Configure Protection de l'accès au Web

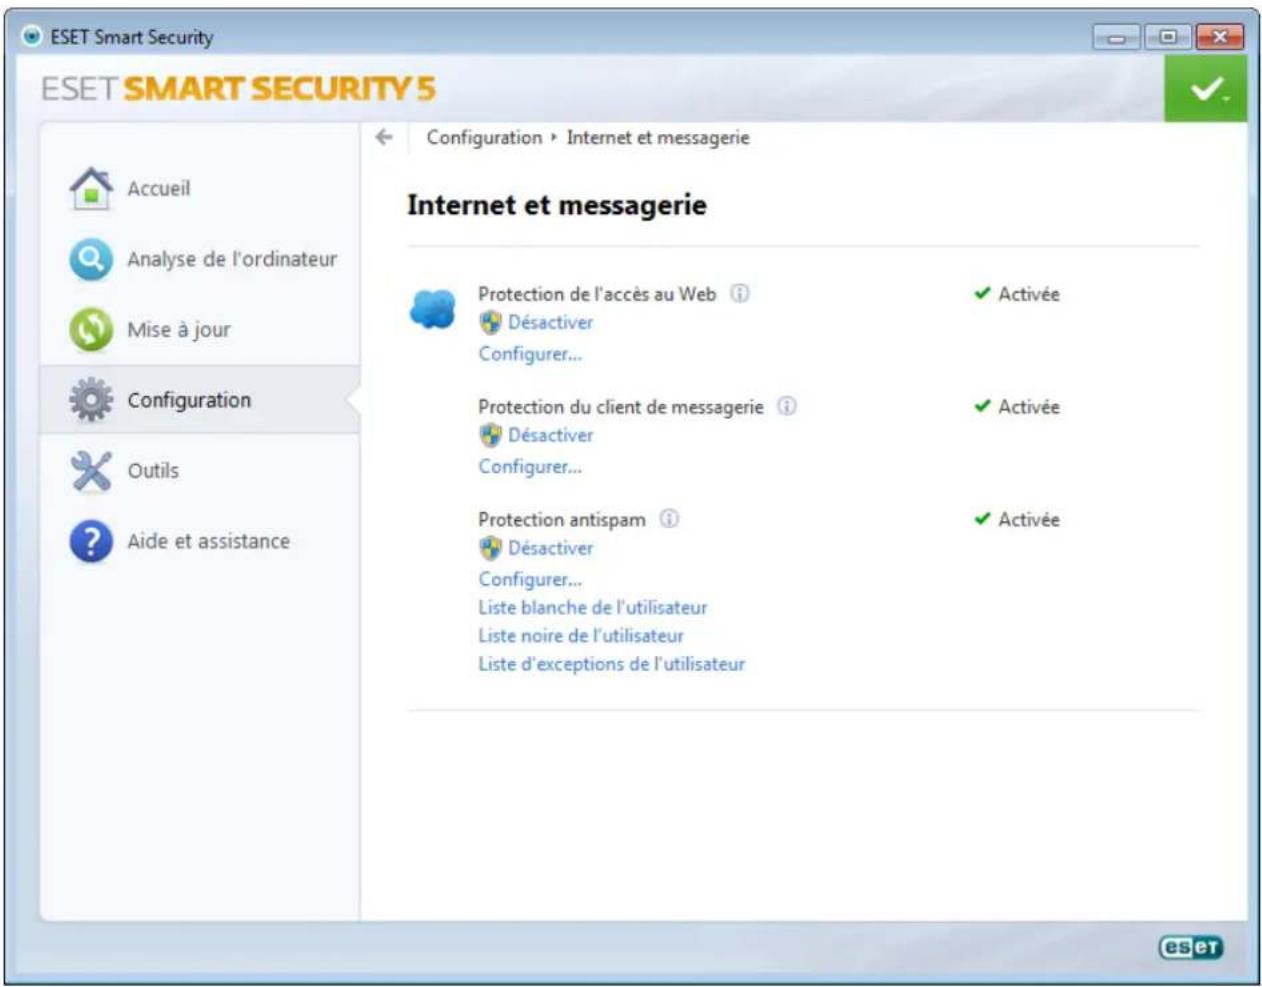coord(530,354)
